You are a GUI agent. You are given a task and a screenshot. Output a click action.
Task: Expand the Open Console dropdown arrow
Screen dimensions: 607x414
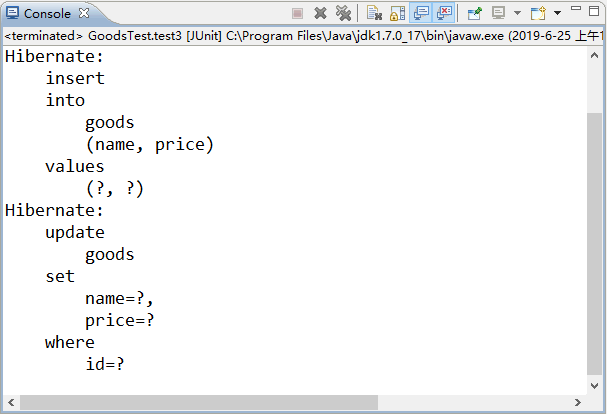(x=557, y=13)
